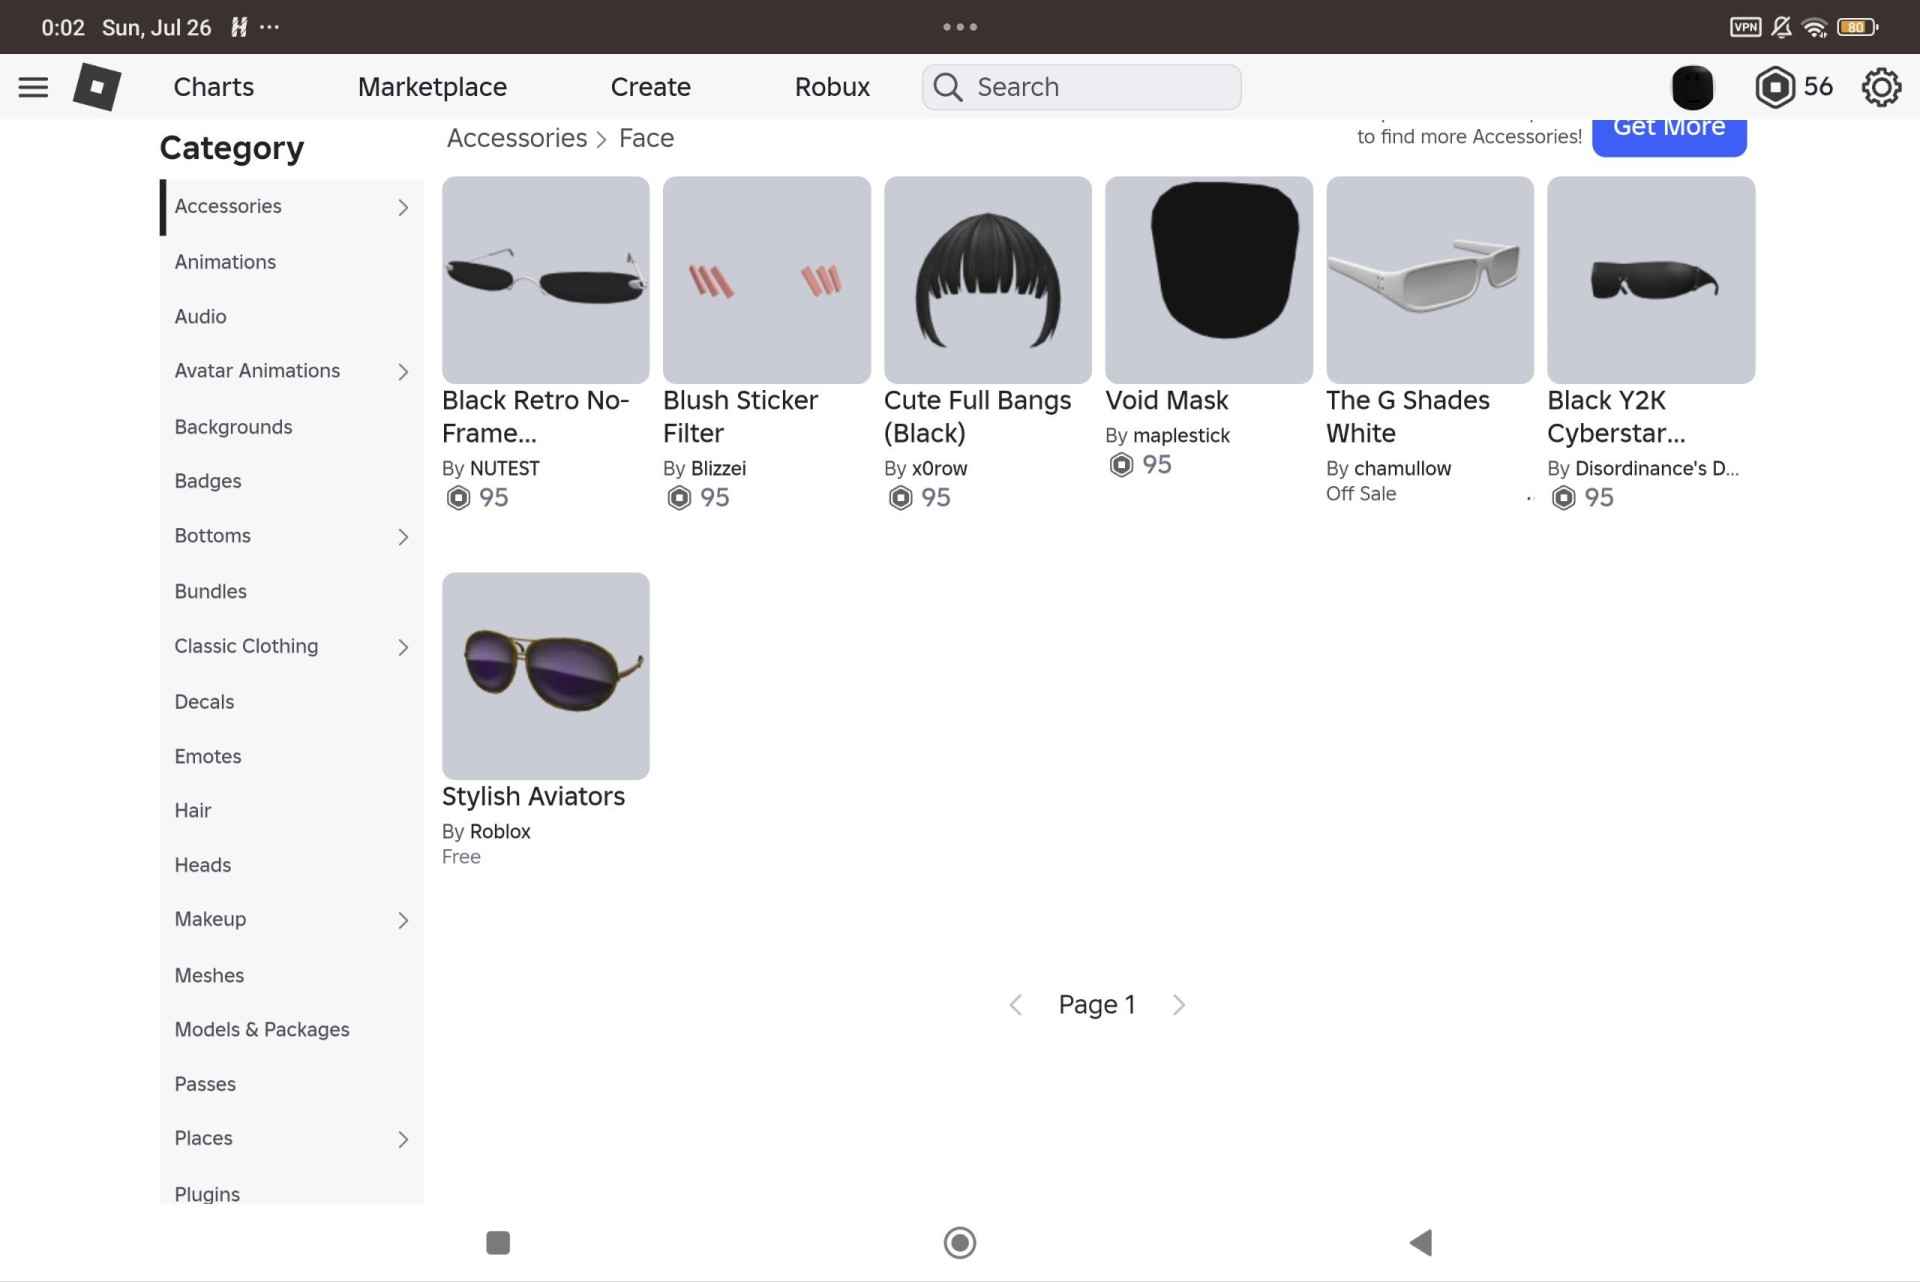Expand the Classic Clothing chevron
Viewport: 1920px width, 1282px height.
[x=403, y=647]
